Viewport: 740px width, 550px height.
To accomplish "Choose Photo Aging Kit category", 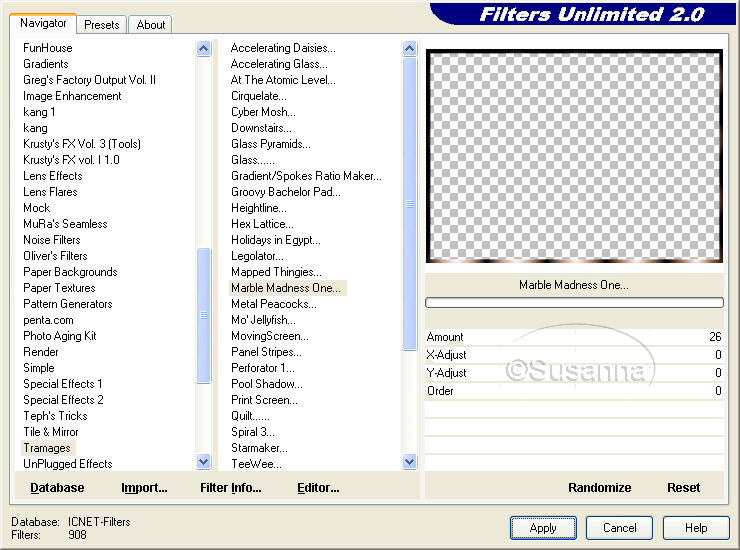I will tap(60, 336).
